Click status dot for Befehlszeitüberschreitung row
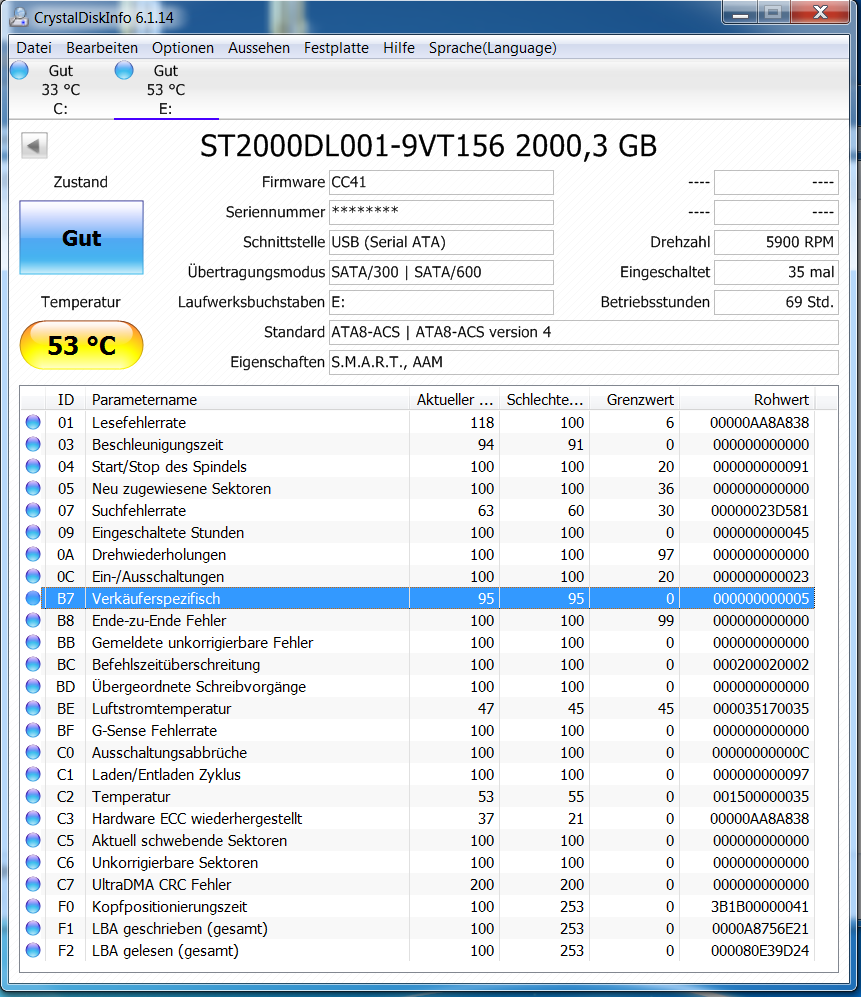This screenshot has height=997, width=861. pos(33,664)
